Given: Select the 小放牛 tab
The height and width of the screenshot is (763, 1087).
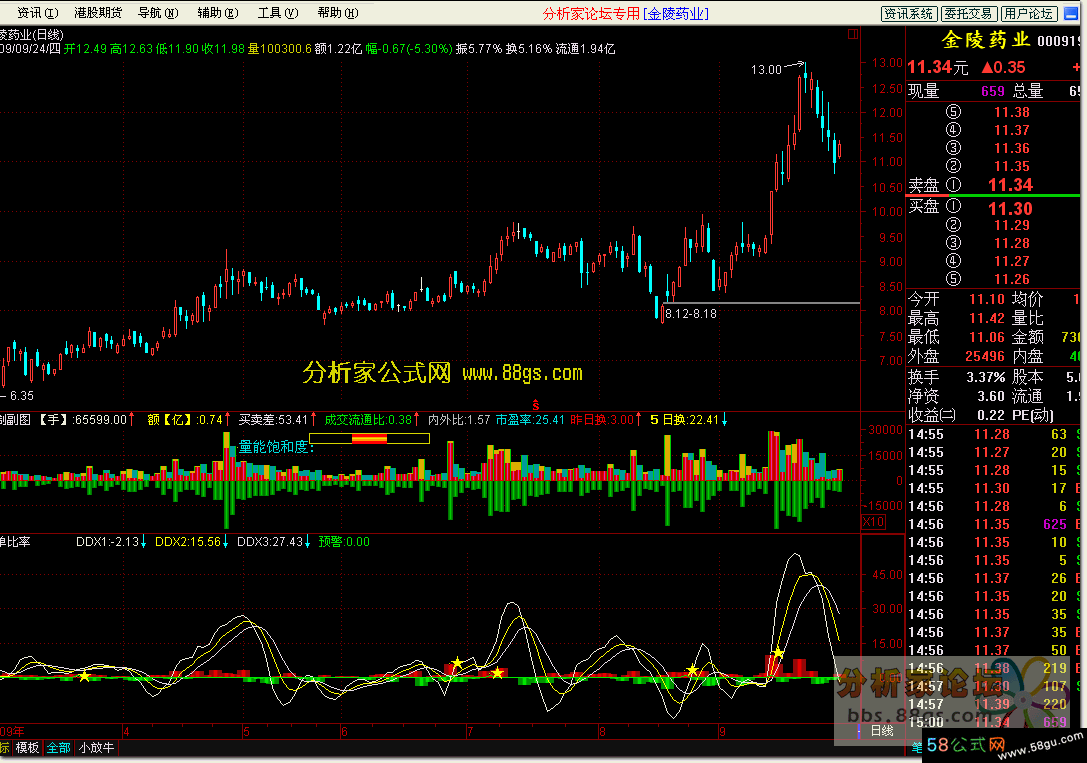Looking at the screenshot, I should 96,748.
